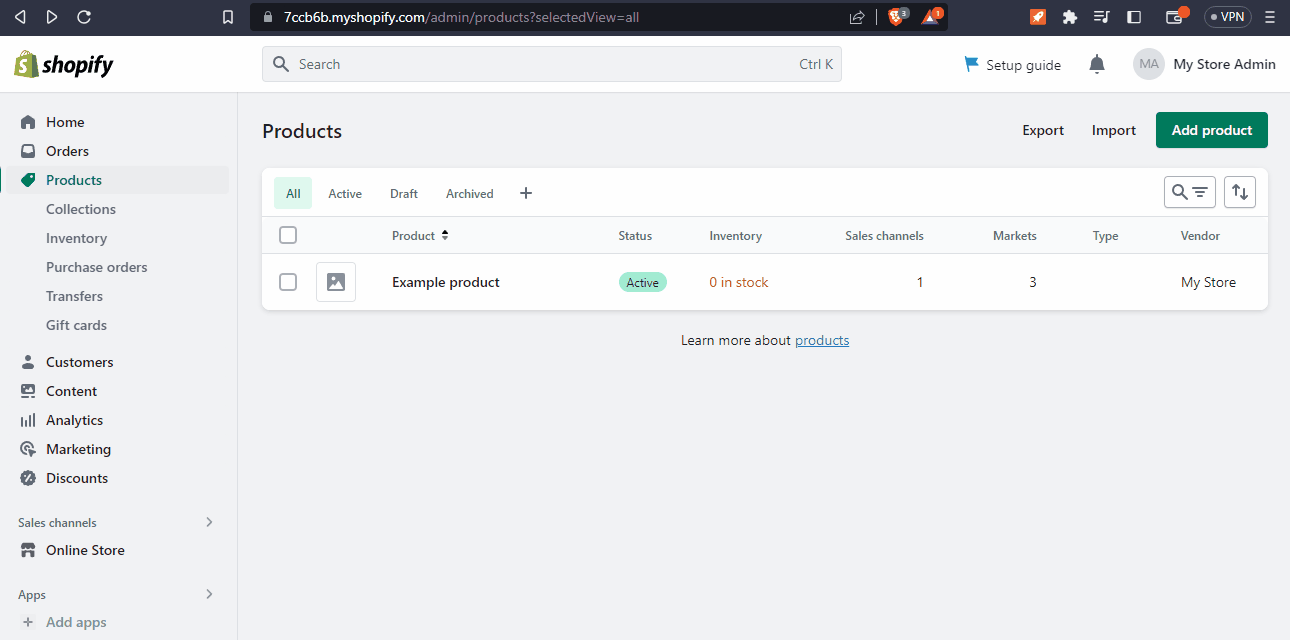Navigate to Customers from the sidebar
The image size is (1290, 640).
tap(79, 361)
